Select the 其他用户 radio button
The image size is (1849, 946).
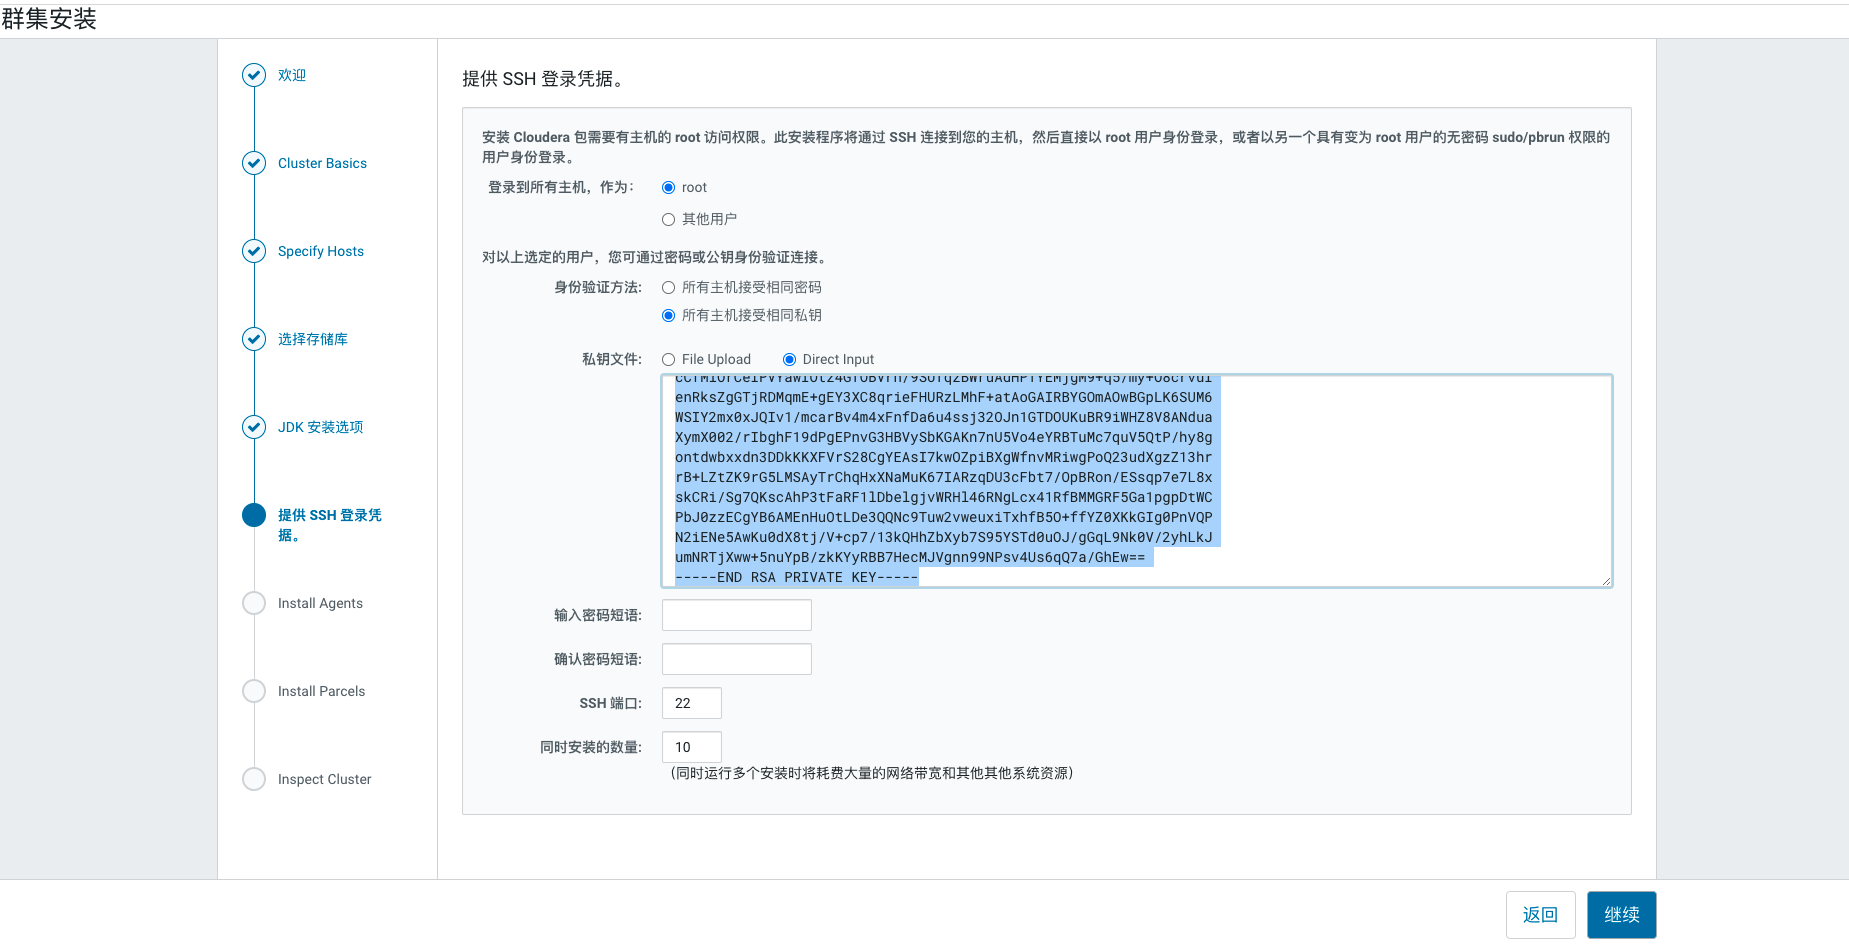(x=668, y=220)
